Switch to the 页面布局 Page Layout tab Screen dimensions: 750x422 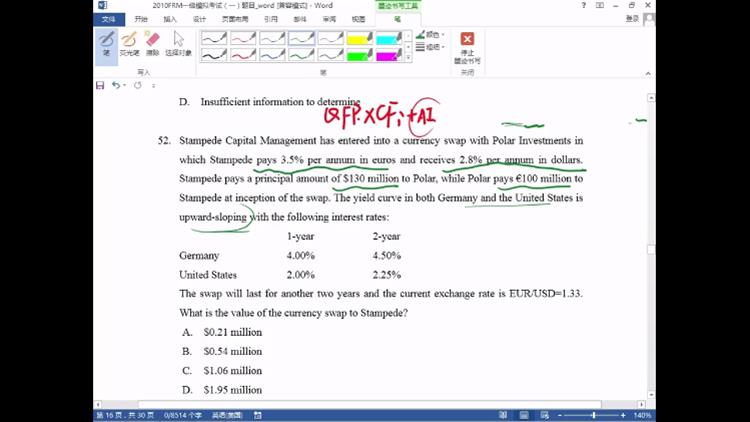pos(235,19)
